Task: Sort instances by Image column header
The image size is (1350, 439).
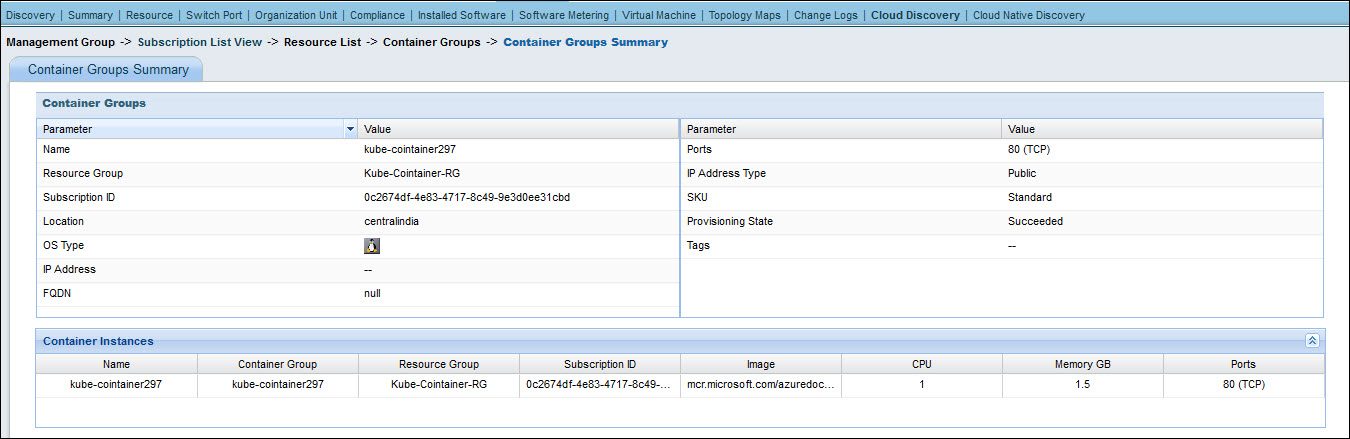Action: pos(760,364)
